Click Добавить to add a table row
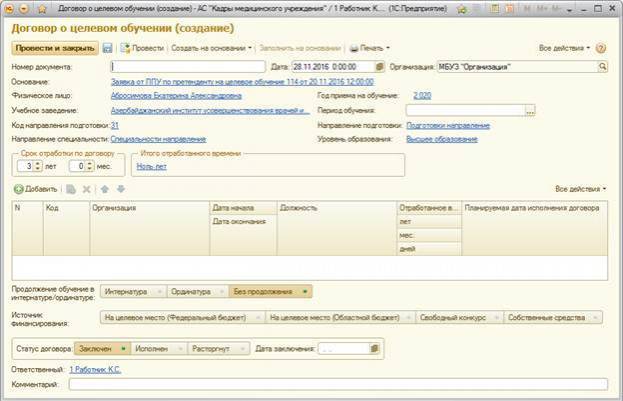The width and height of the screenshot is (623, 401). pos(36,189)
